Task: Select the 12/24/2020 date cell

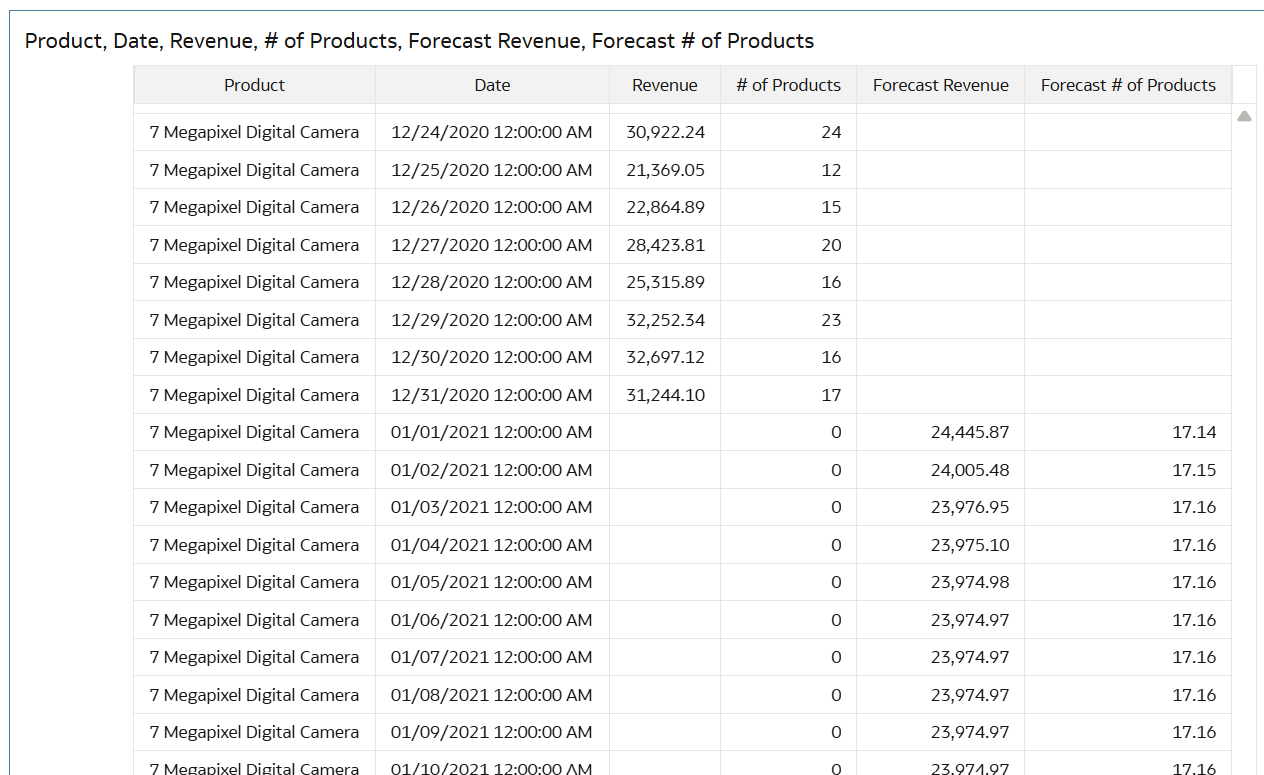Action: 491,132
